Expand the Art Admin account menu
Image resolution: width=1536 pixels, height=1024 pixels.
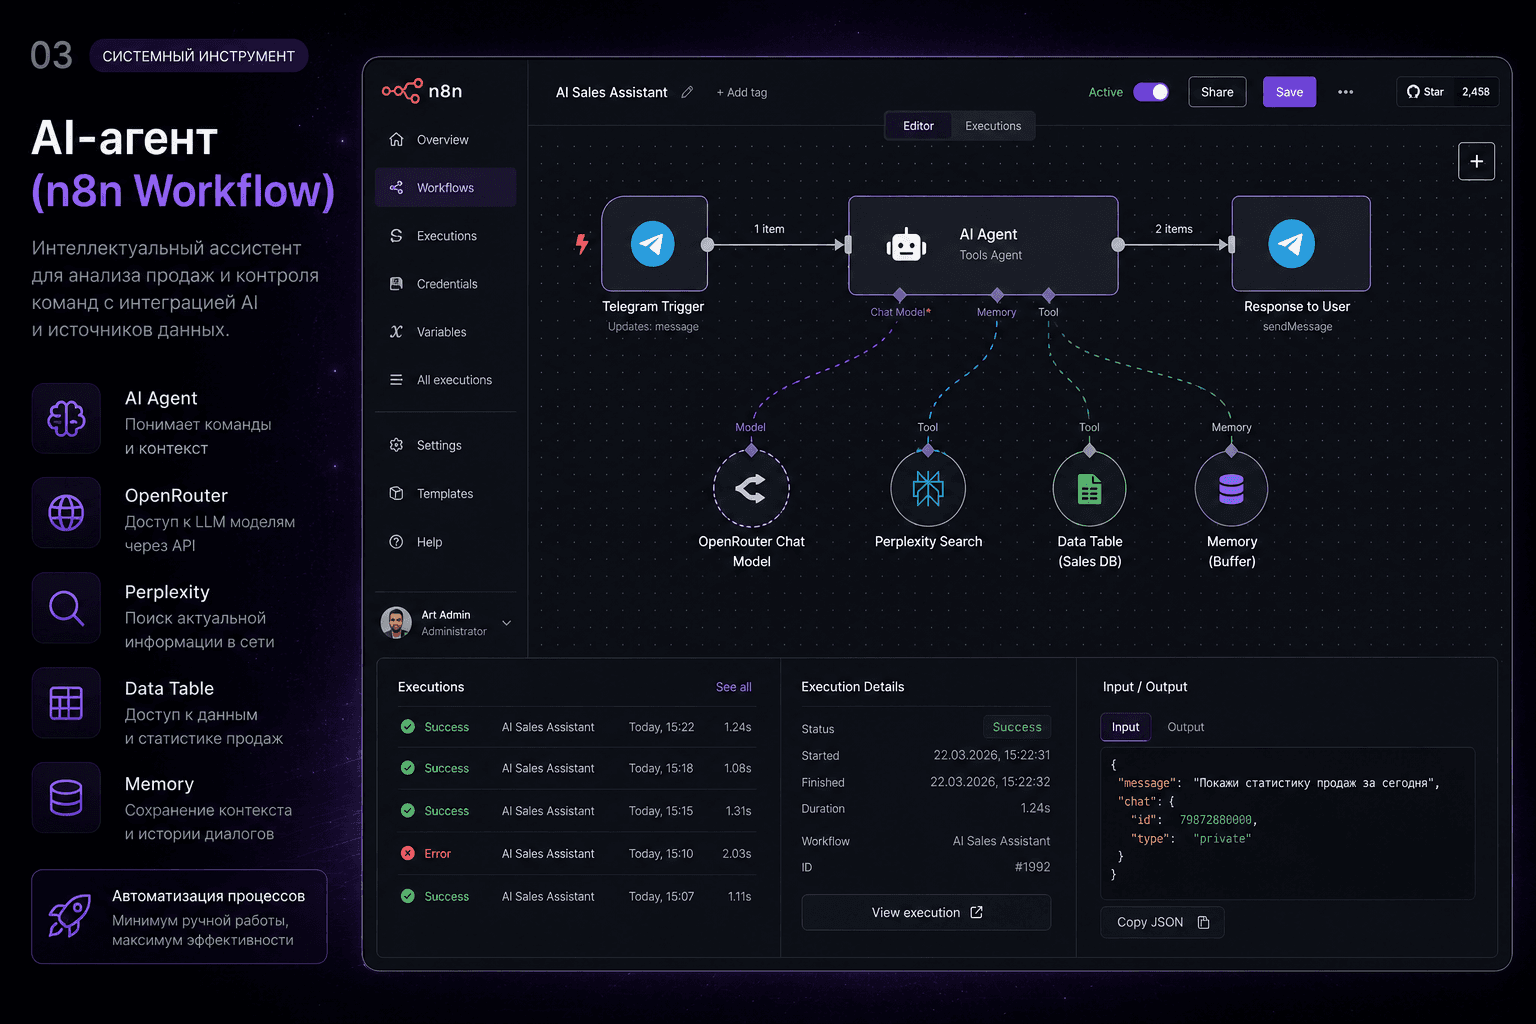coord(506,623)
